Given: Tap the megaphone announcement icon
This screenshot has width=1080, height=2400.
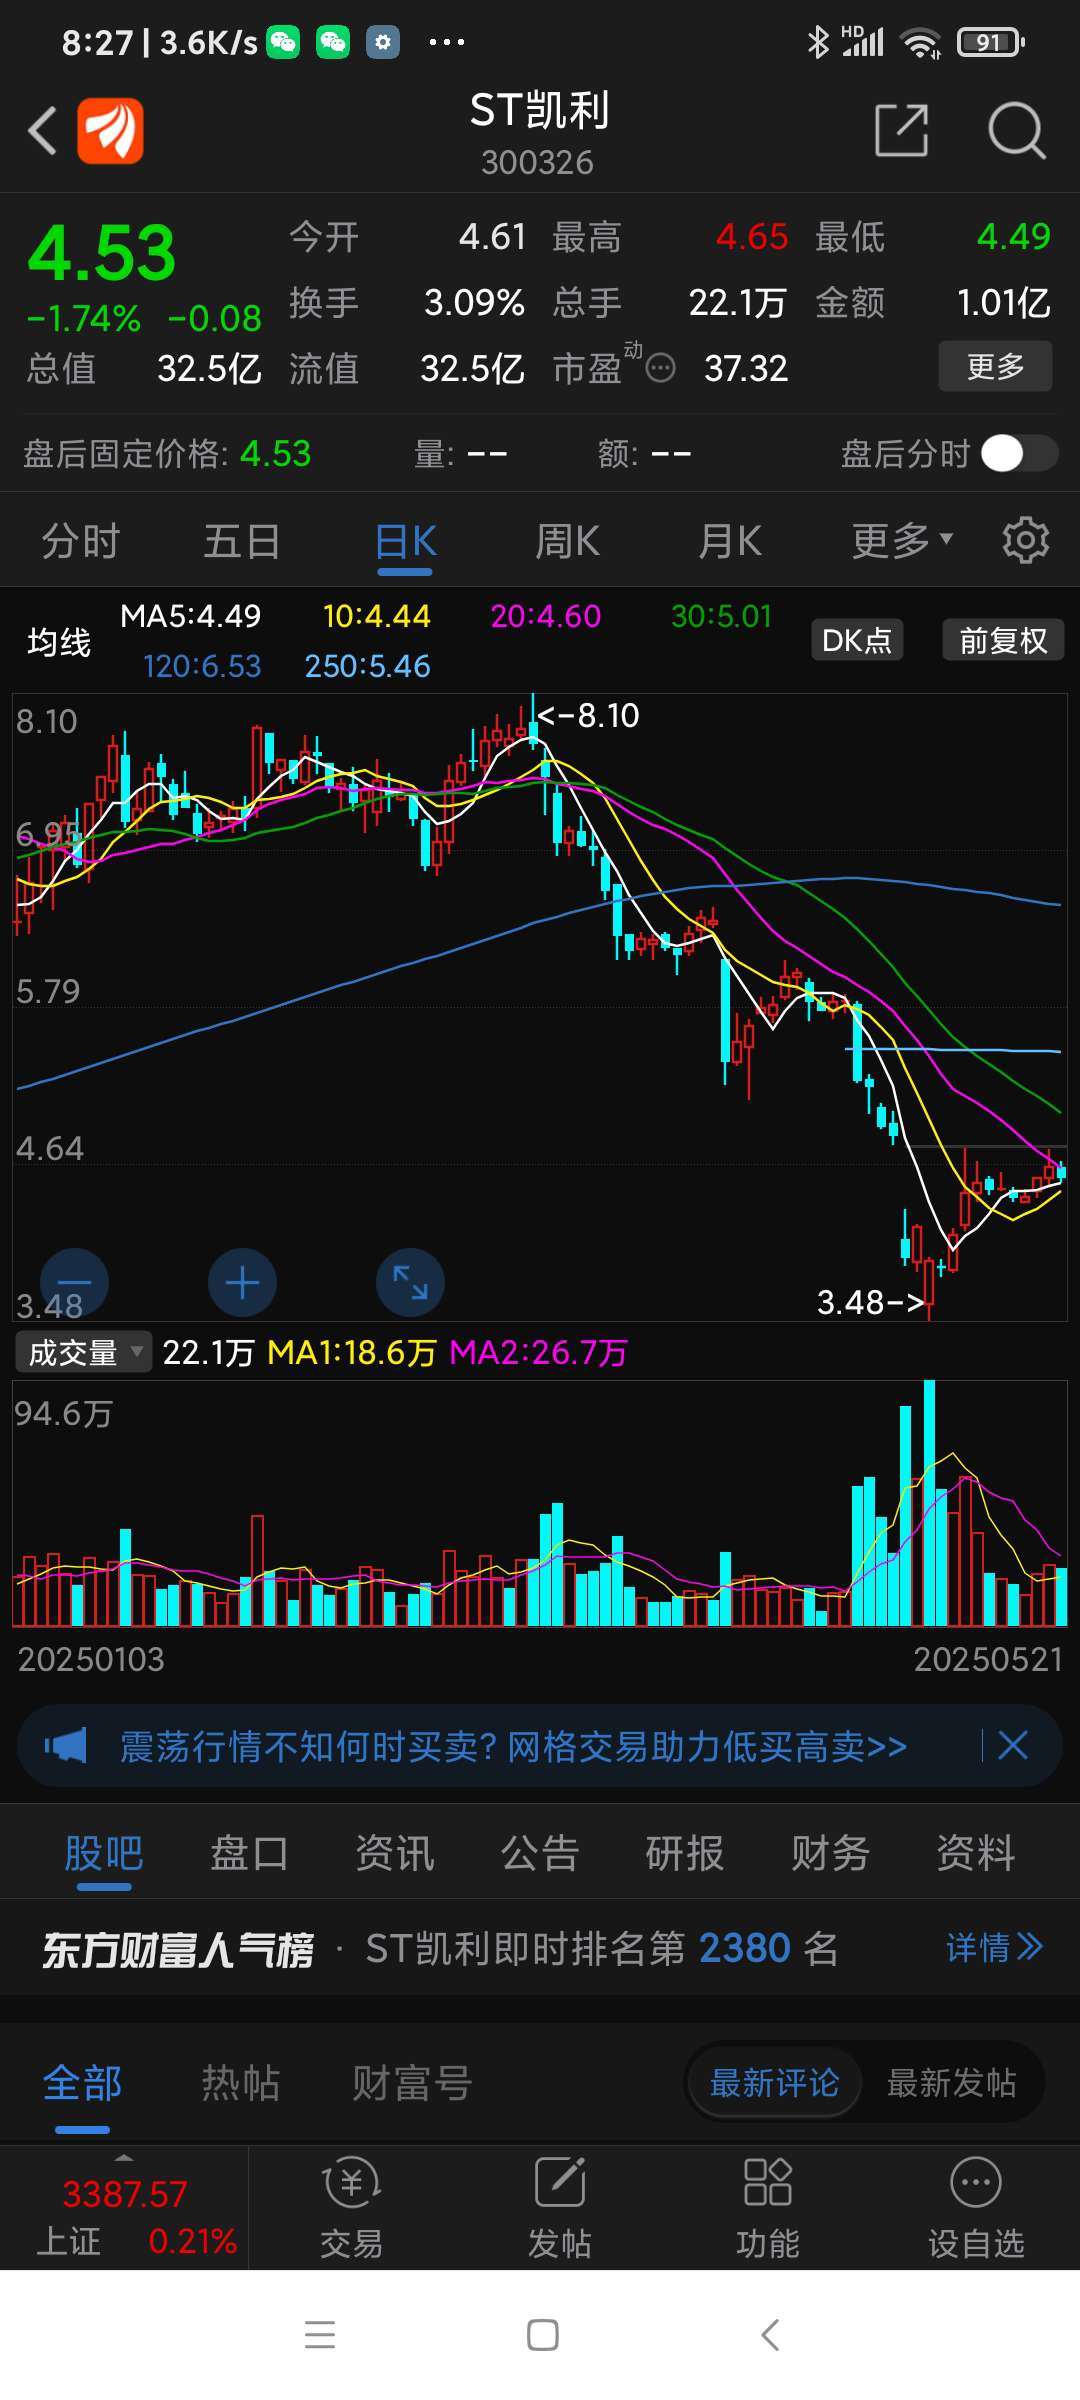Looking at the screenshot, I should coord(66,1746).
